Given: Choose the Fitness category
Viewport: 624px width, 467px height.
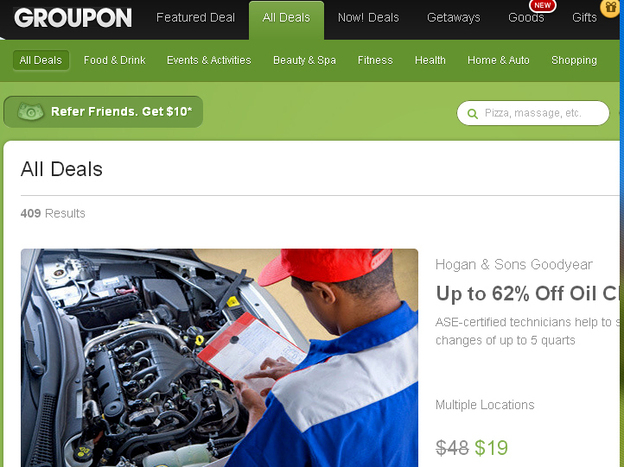Looking at the screenshot, I should [x=375, y=60].
